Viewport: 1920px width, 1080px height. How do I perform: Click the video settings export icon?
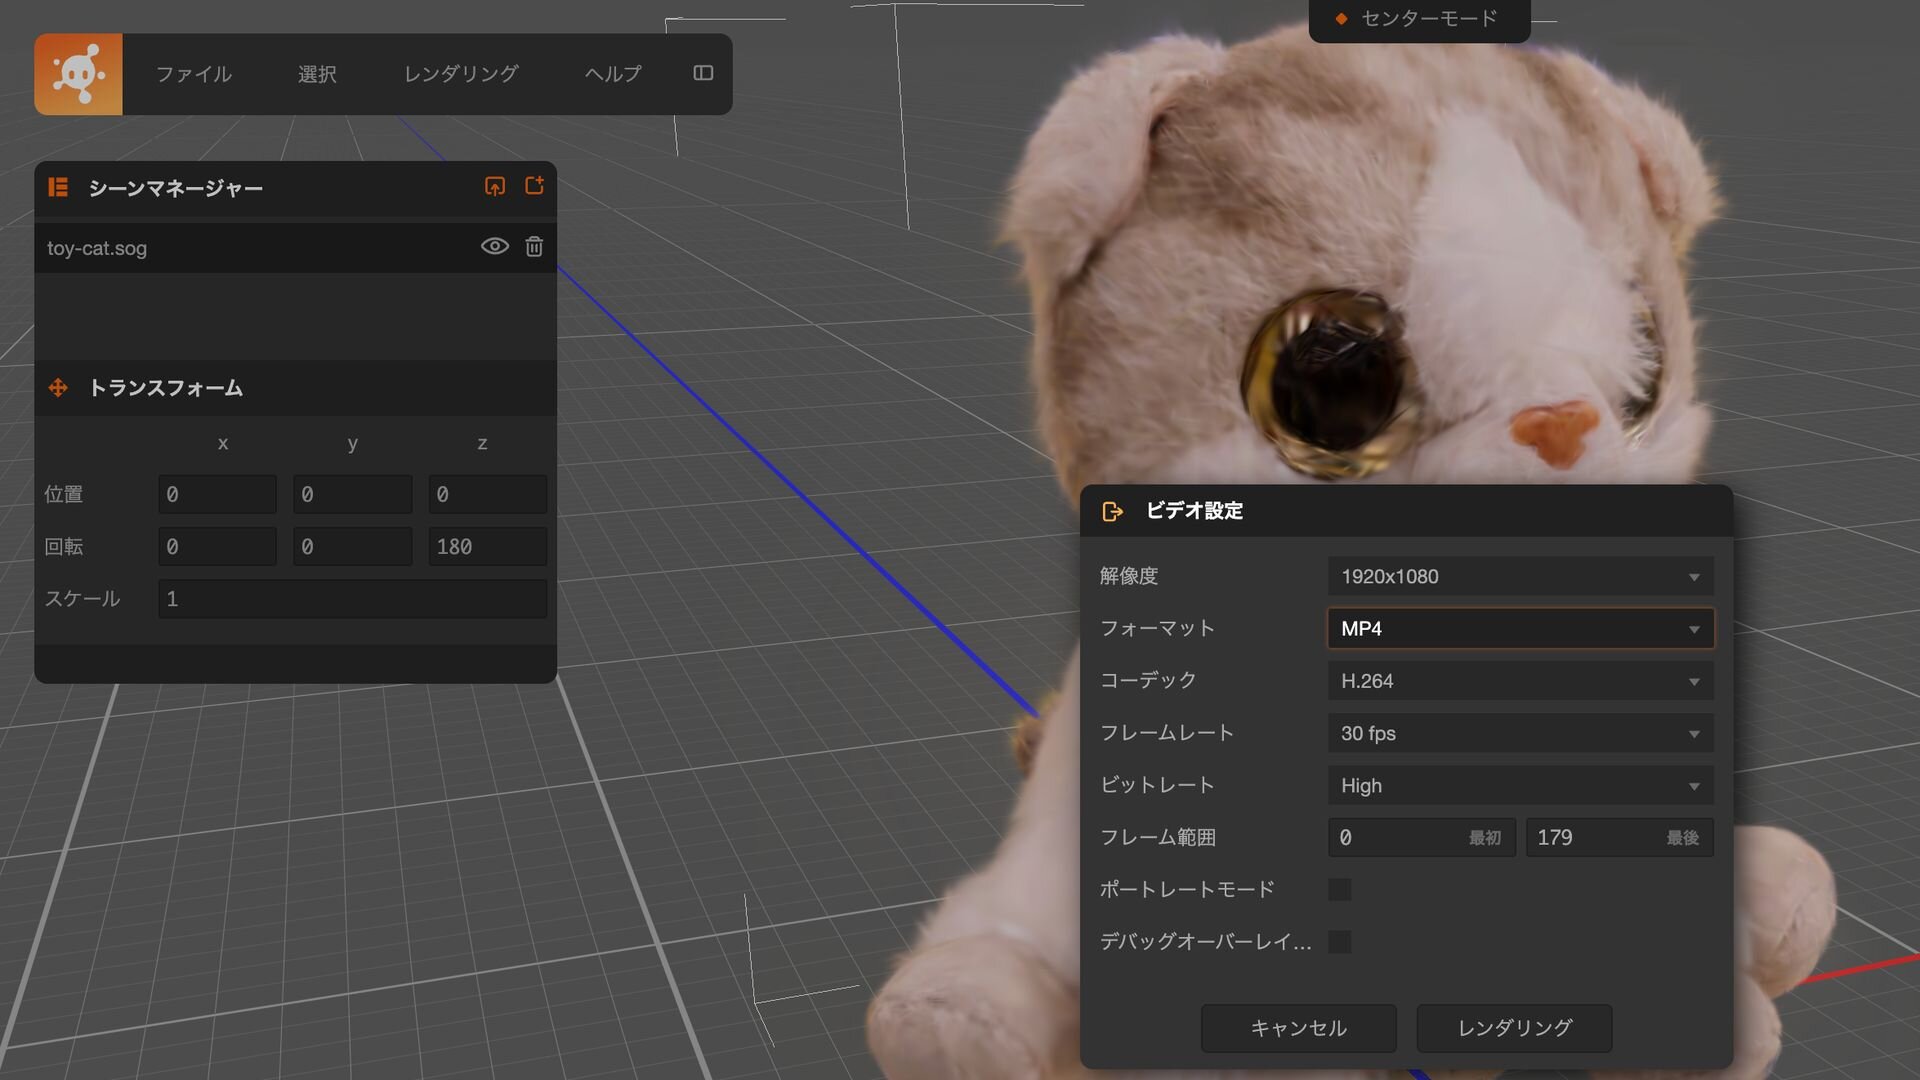1112,511
